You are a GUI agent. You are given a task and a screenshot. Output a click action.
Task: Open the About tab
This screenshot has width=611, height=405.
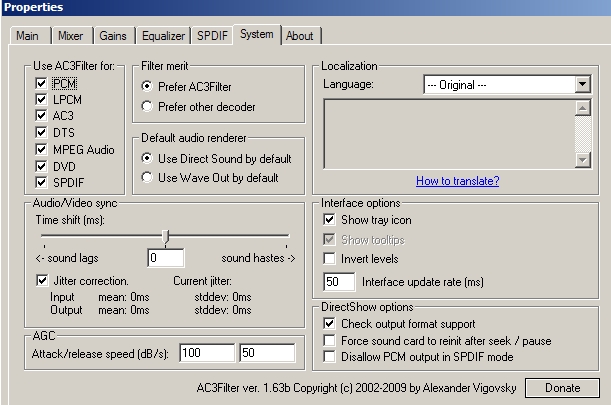tap(300, 36)
